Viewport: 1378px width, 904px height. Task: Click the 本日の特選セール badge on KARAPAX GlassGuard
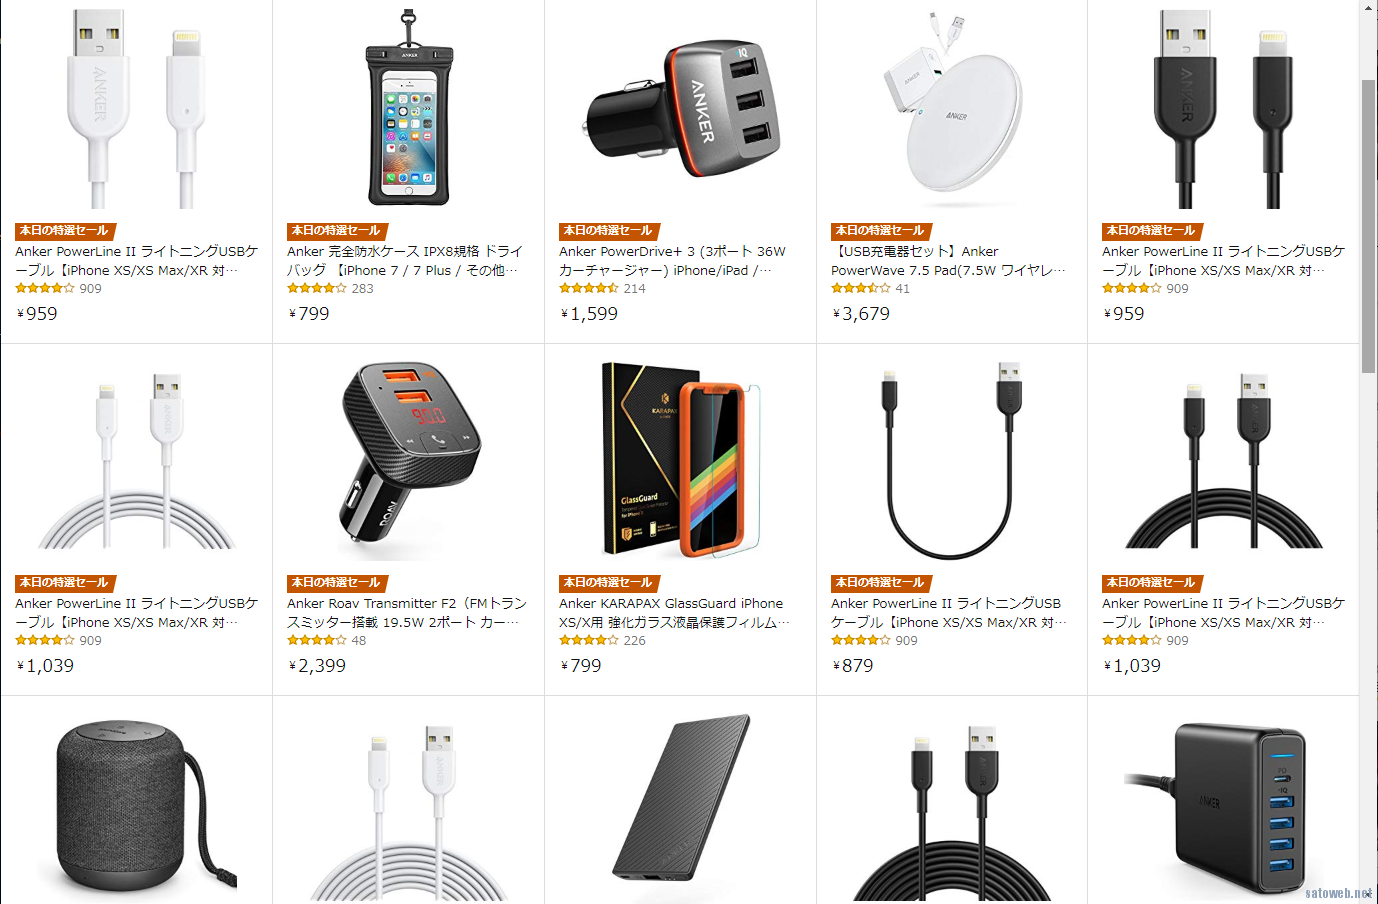608,582
